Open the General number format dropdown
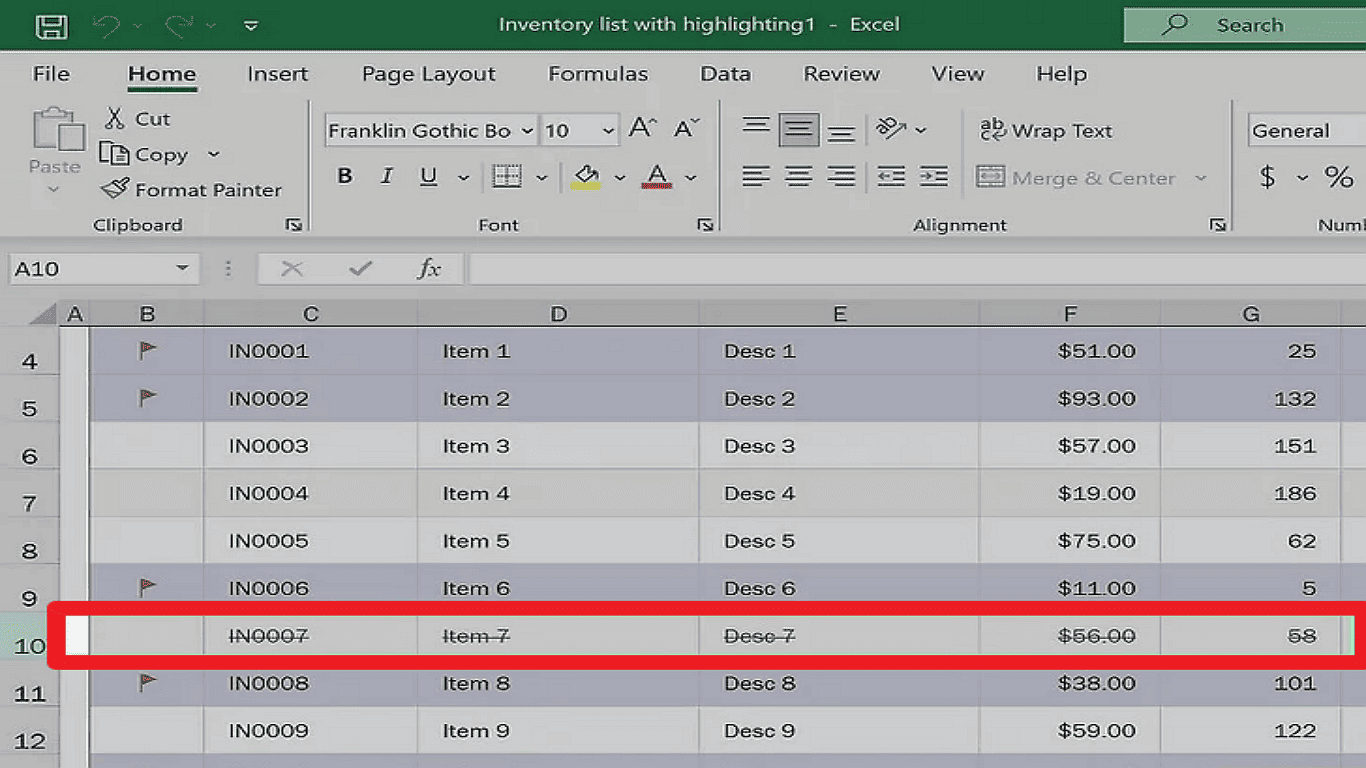 [x=1307, y=131]
